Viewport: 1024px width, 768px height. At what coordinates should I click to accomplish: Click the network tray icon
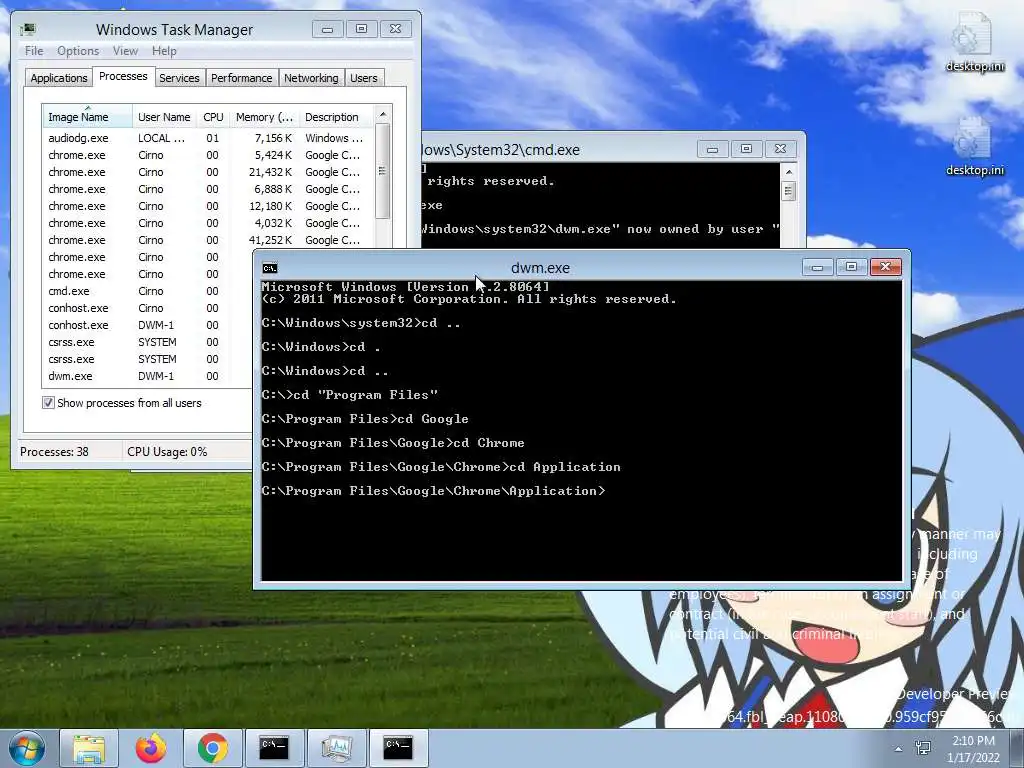923,748
